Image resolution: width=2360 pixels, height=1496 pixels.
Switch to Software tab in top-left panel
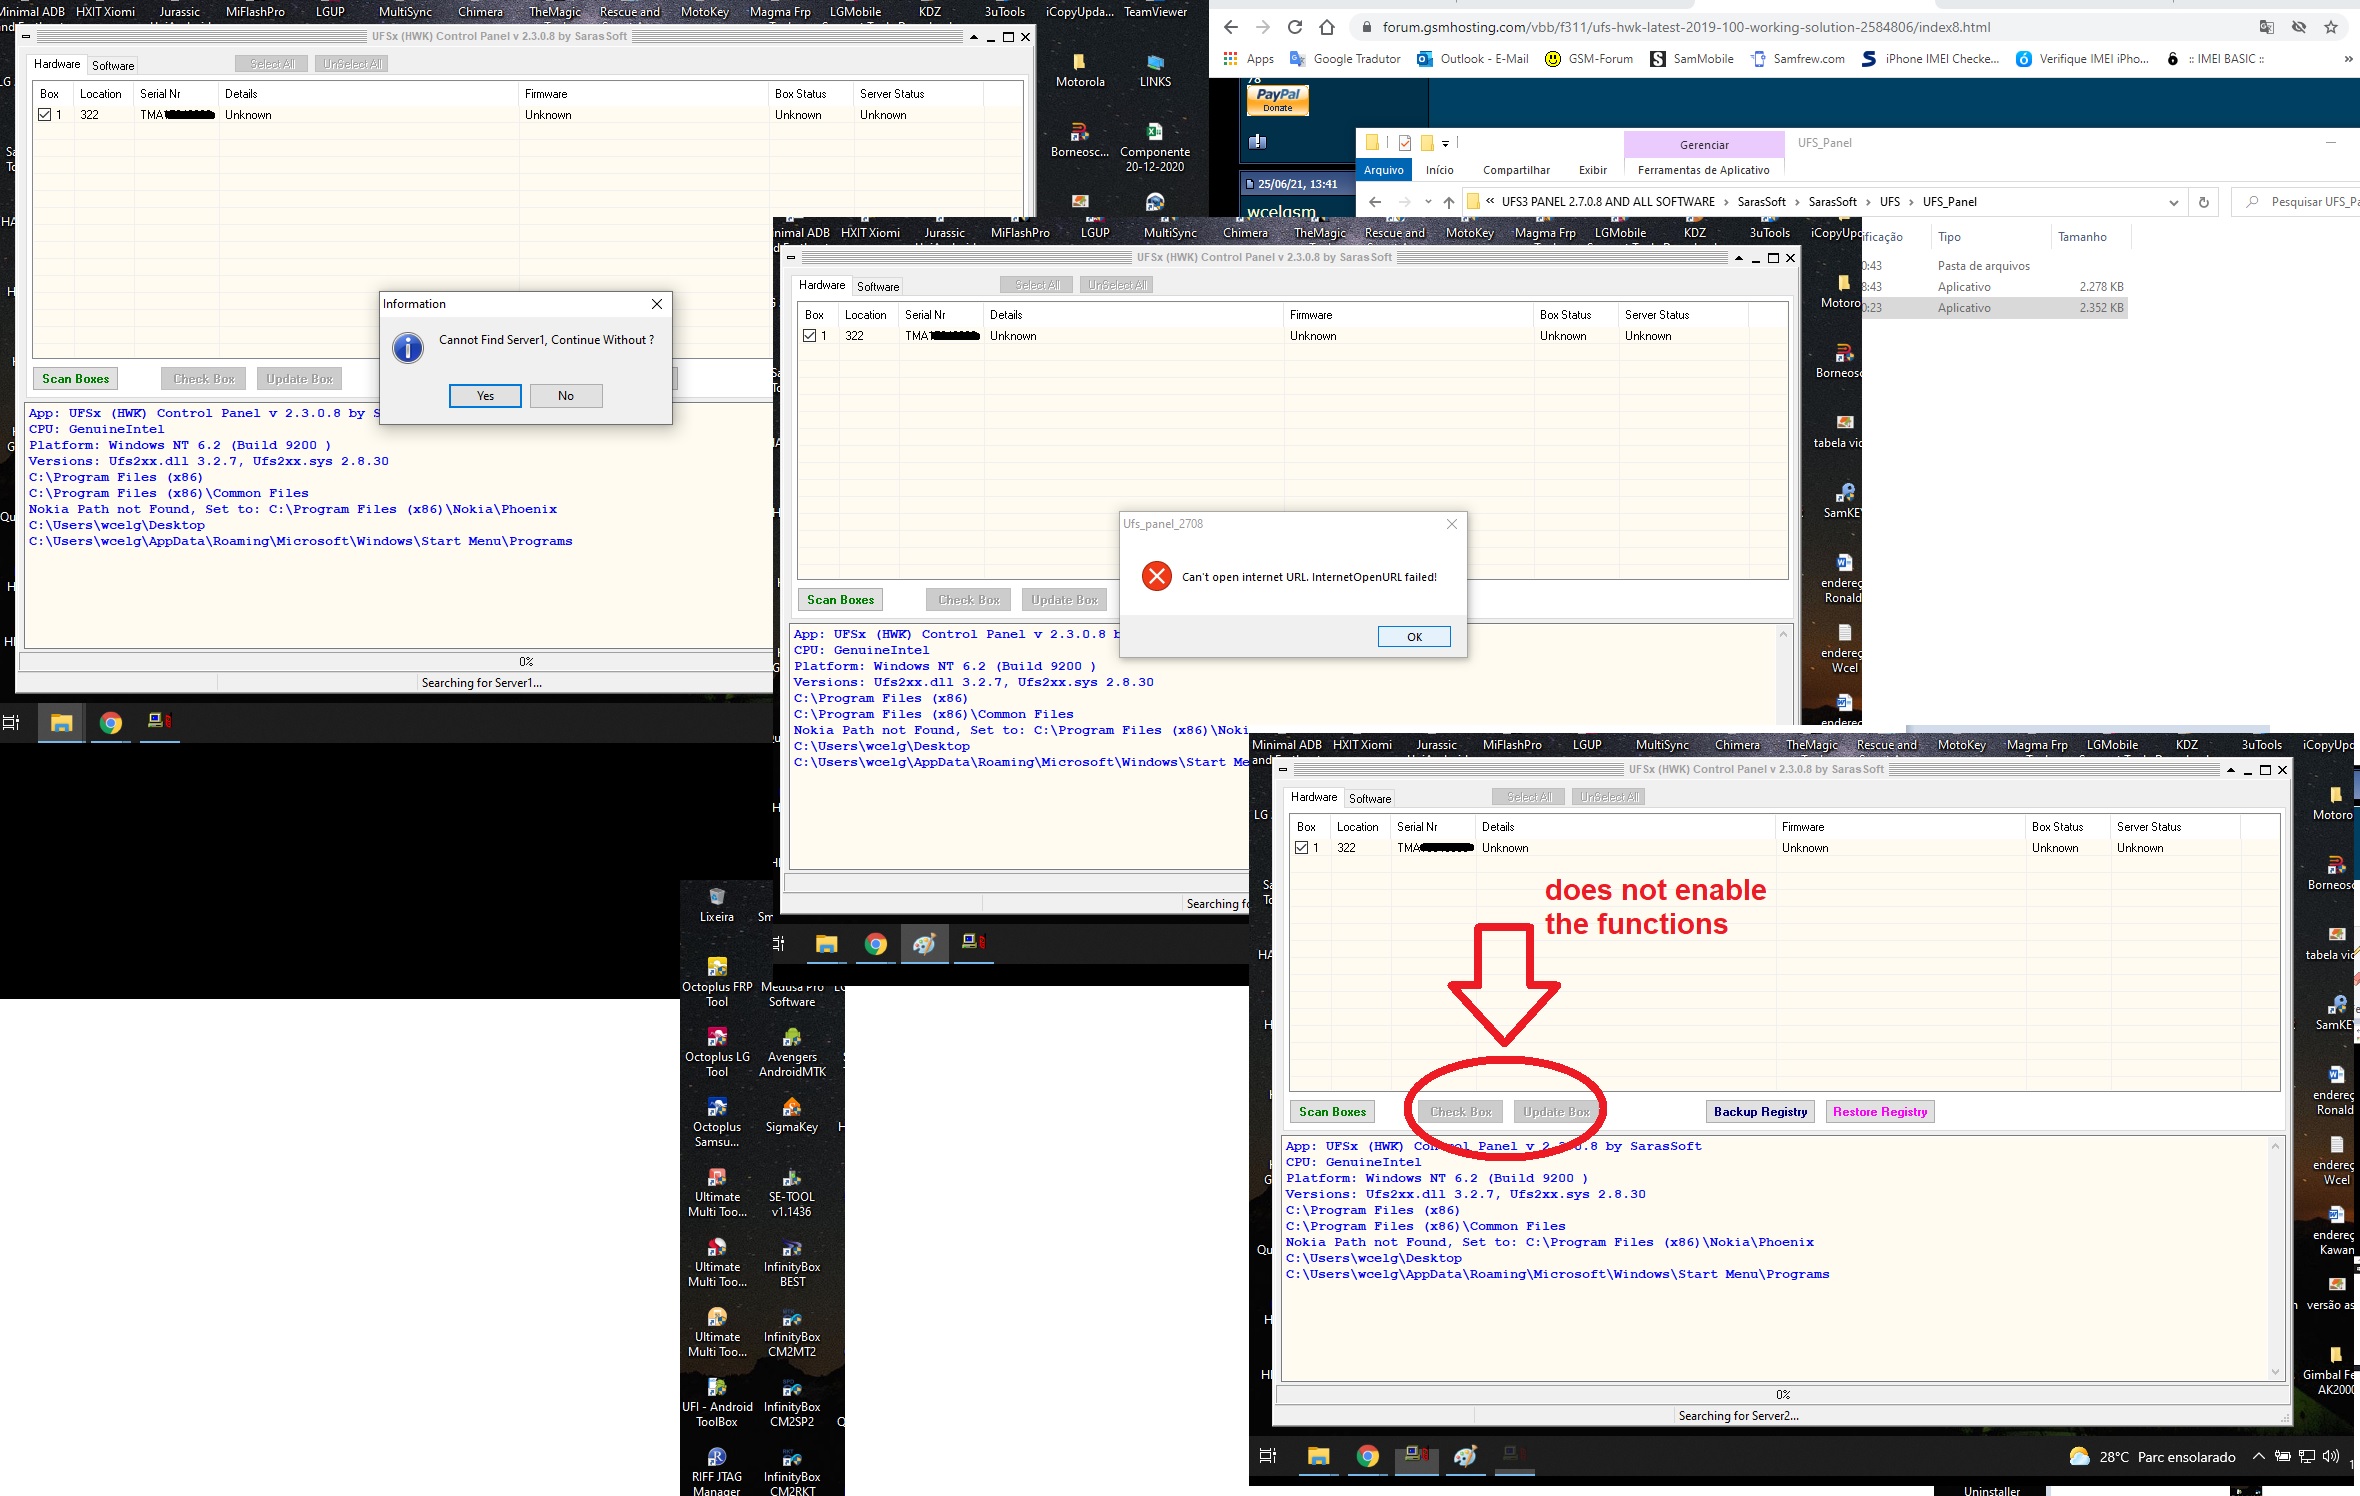(x=113, y=65)
